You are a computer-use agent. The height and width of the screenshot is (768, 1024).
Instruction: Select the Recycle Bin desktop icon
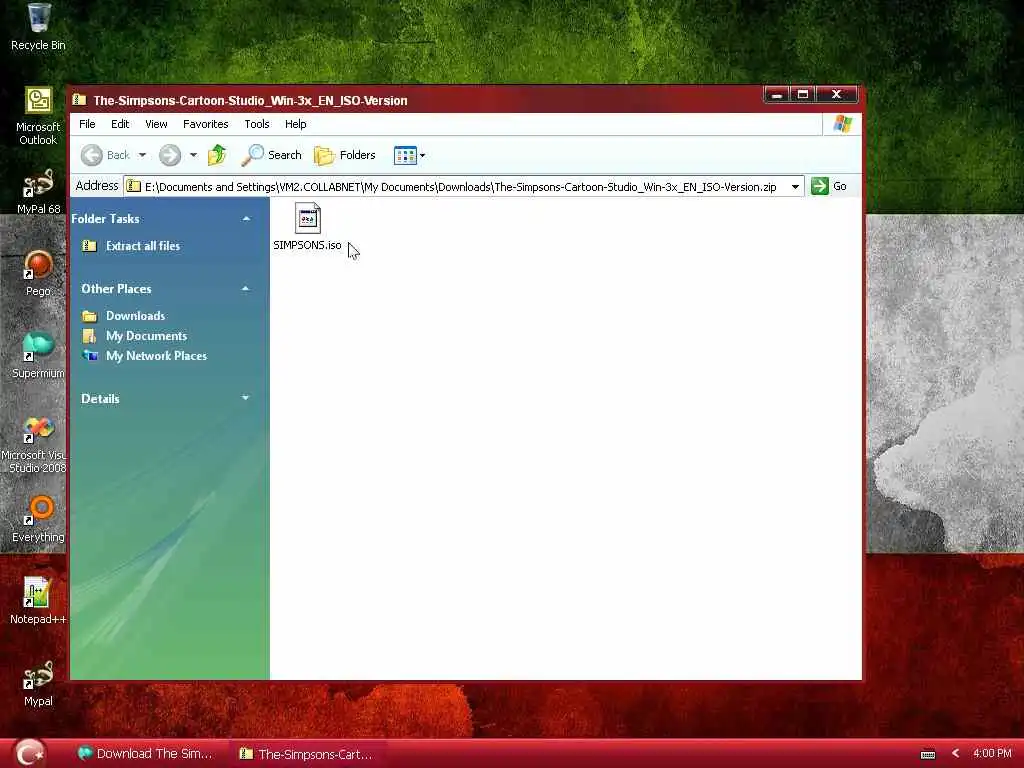pyautogui.click(x=39, y=17)
